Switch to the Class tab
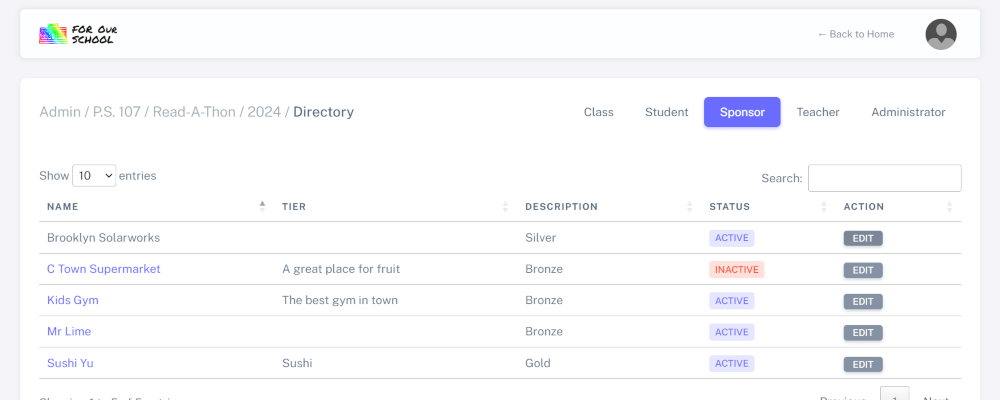Screen dimensions: 1000x400 (x=598, y=112)
